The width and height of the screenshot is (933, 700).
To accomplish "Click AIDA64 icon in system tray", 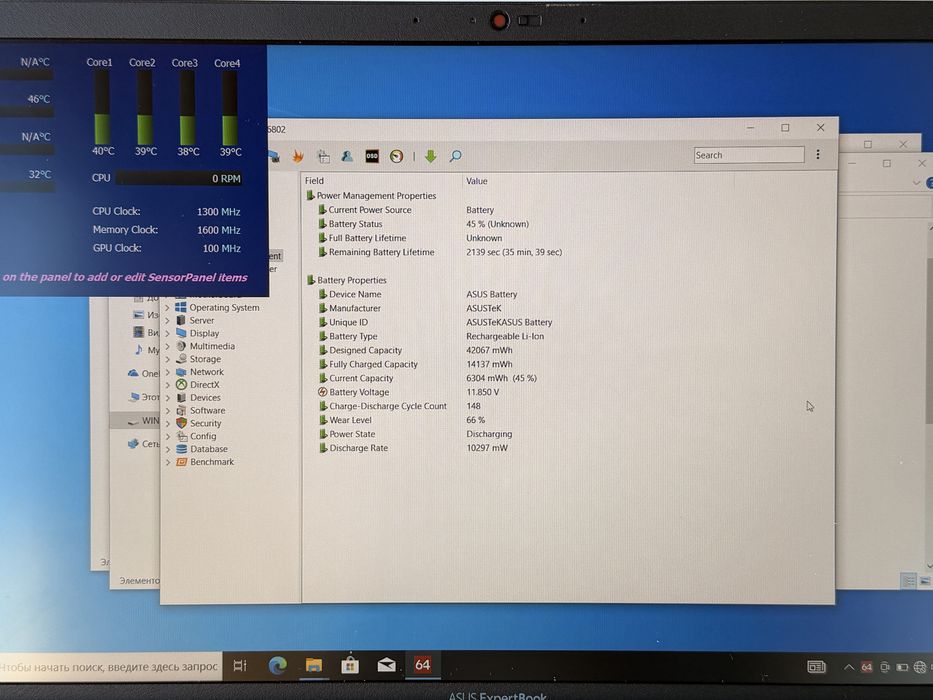I will click(867, 667).
